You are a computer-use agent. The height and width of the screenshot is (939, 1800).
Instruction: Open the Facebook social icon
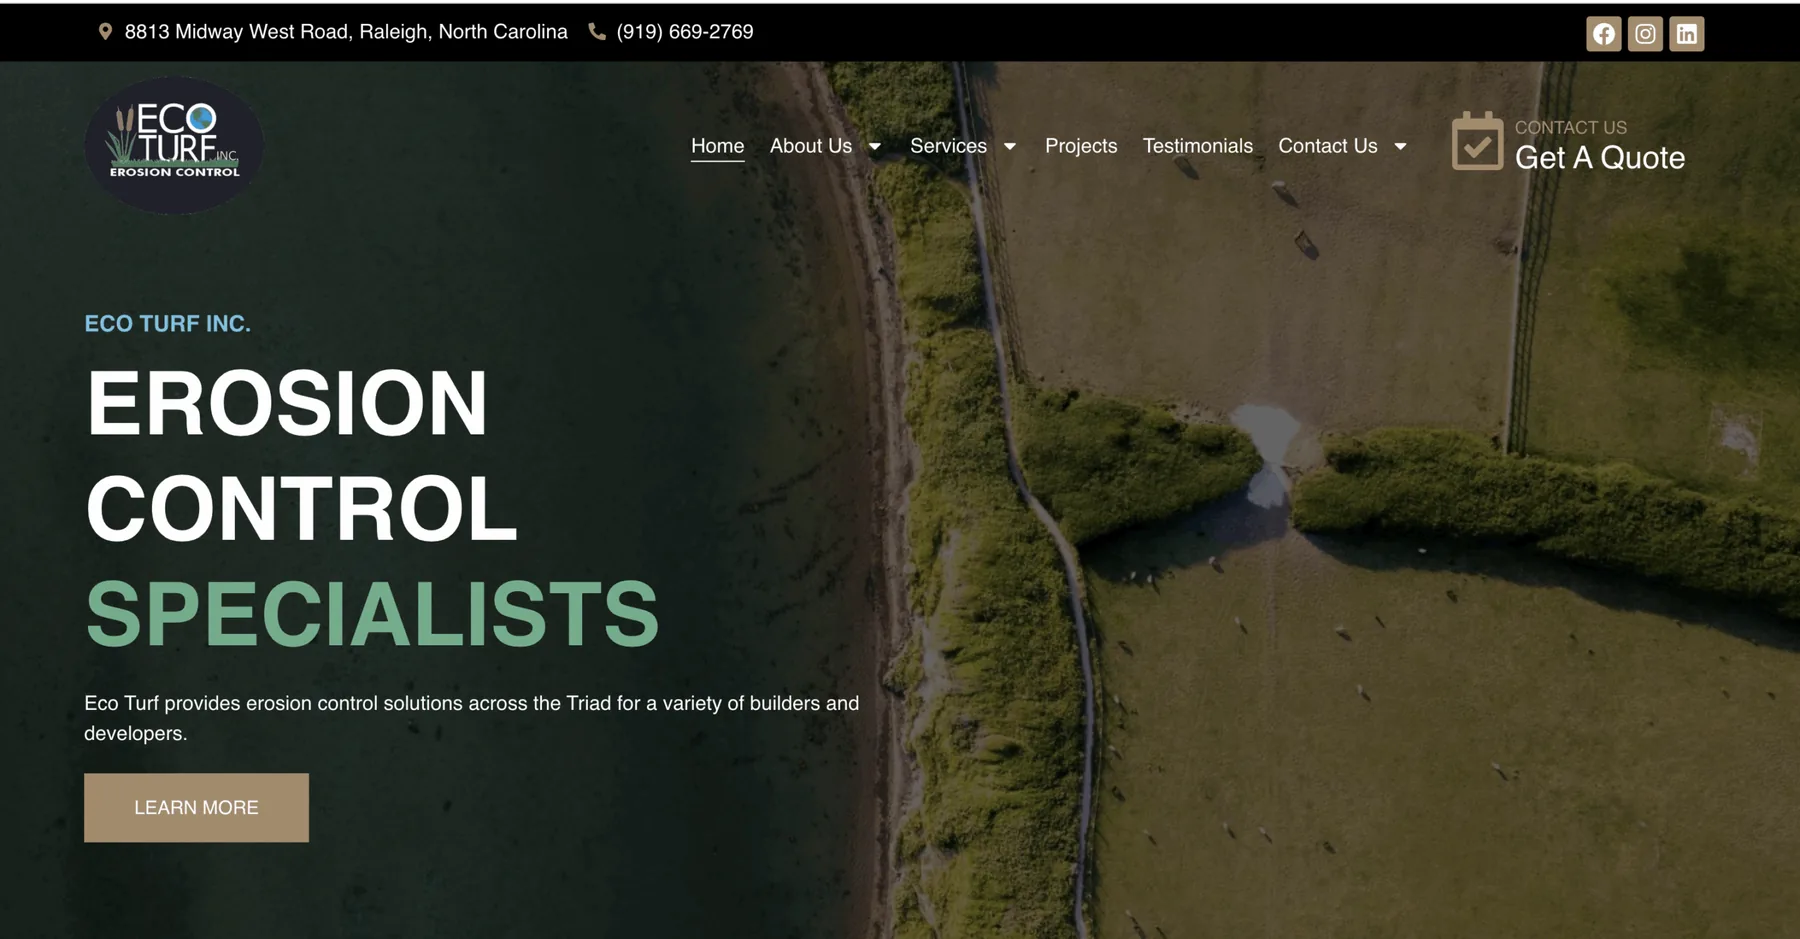(1603, 34)
